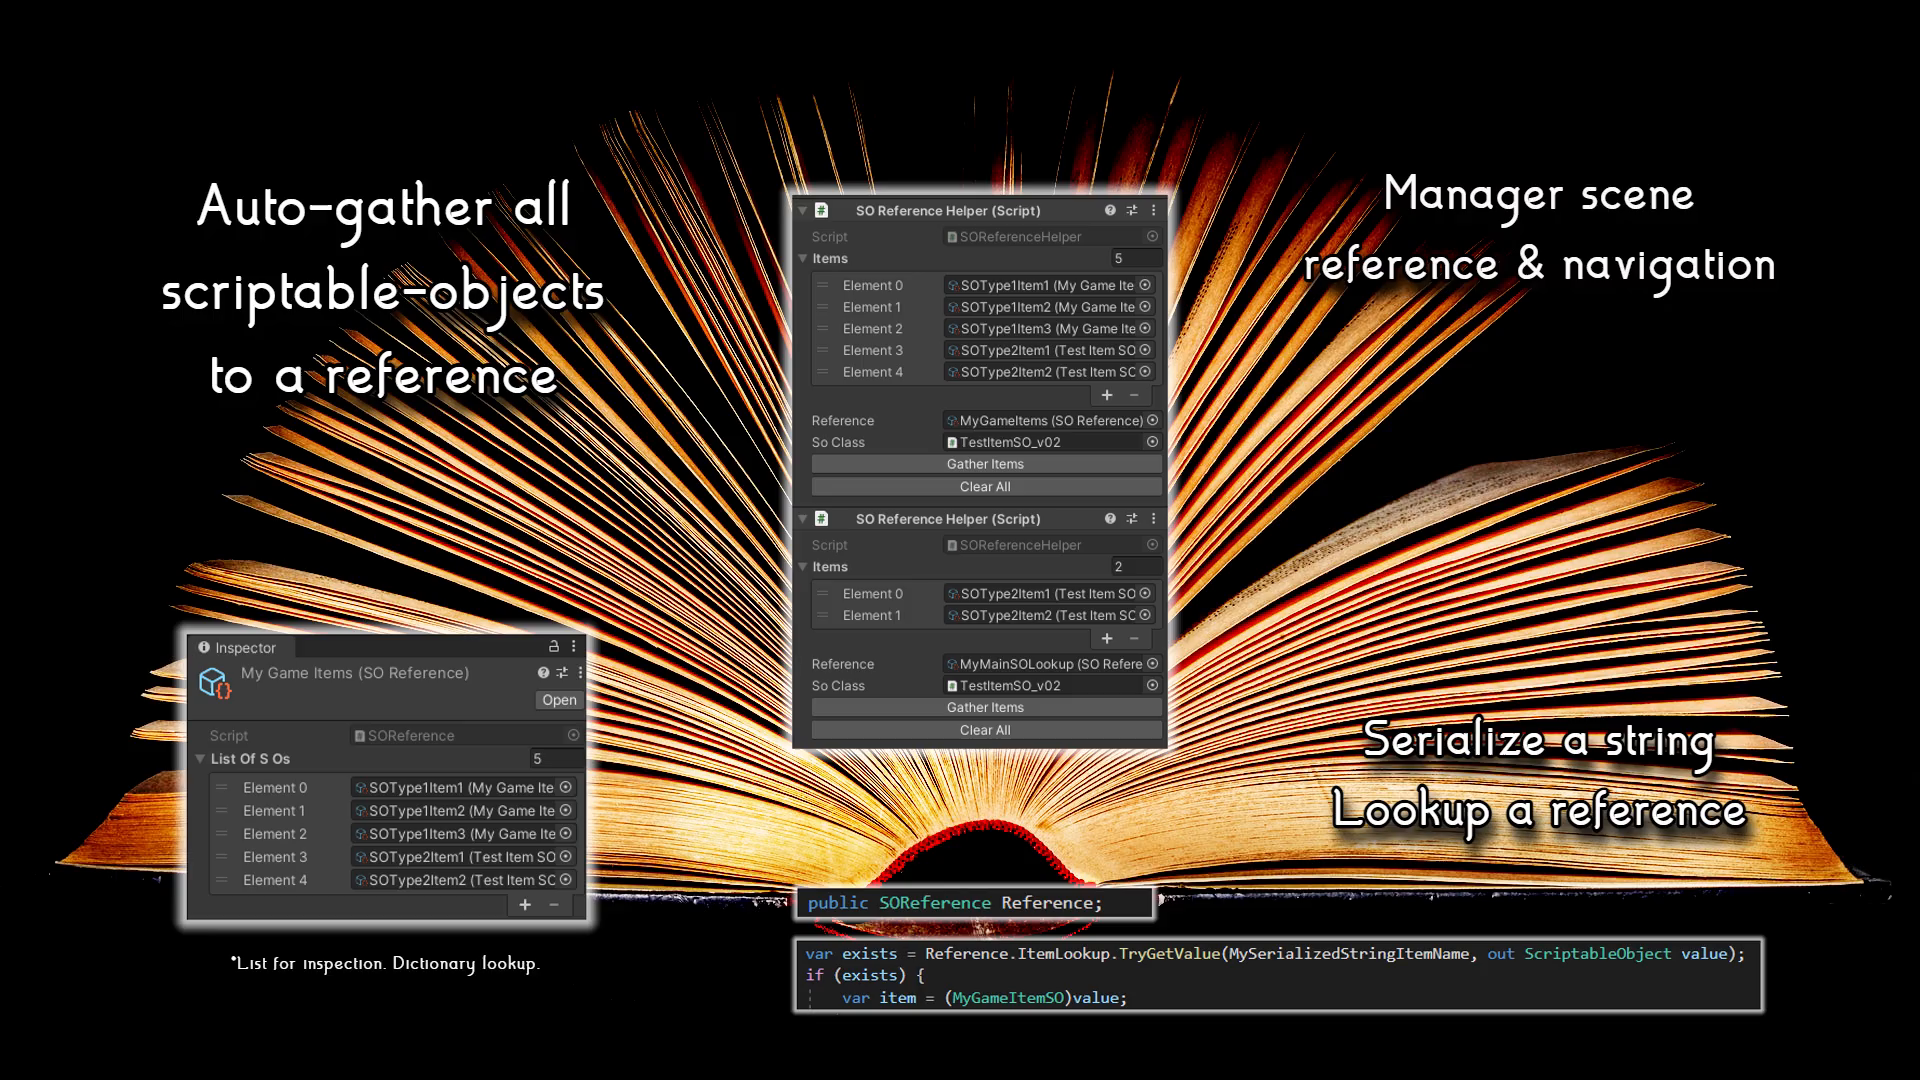
Task: Click the settings gear icon SO Reference Helper
Action: coord(1131,210)
